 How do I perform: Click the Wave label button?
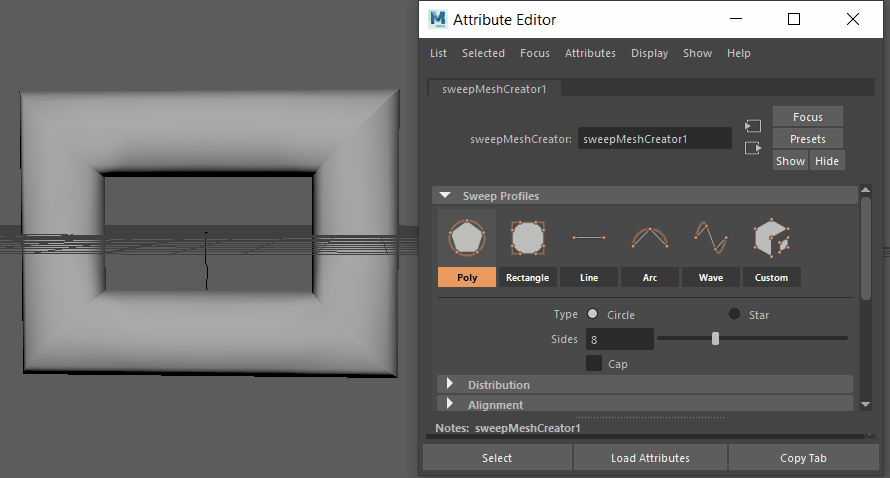[x=711, y=278]
